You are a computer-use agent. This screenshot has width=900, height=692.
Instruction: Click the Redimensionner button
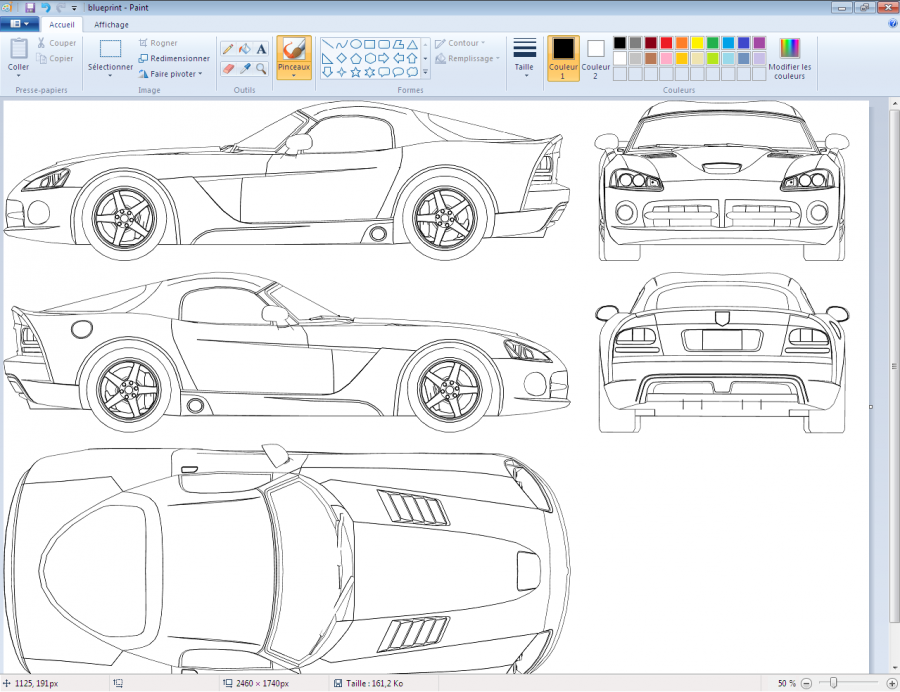174,58
